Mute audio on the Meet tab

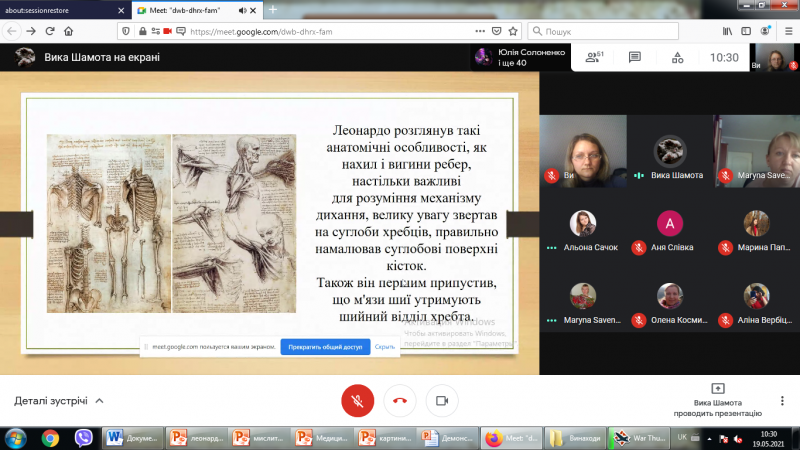(242, 10)
